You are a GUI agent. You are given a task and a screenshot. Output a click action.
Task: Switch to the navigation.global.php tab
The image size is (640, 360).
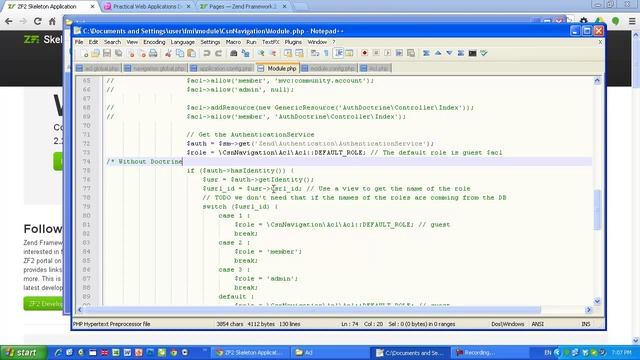coord(155,68)
